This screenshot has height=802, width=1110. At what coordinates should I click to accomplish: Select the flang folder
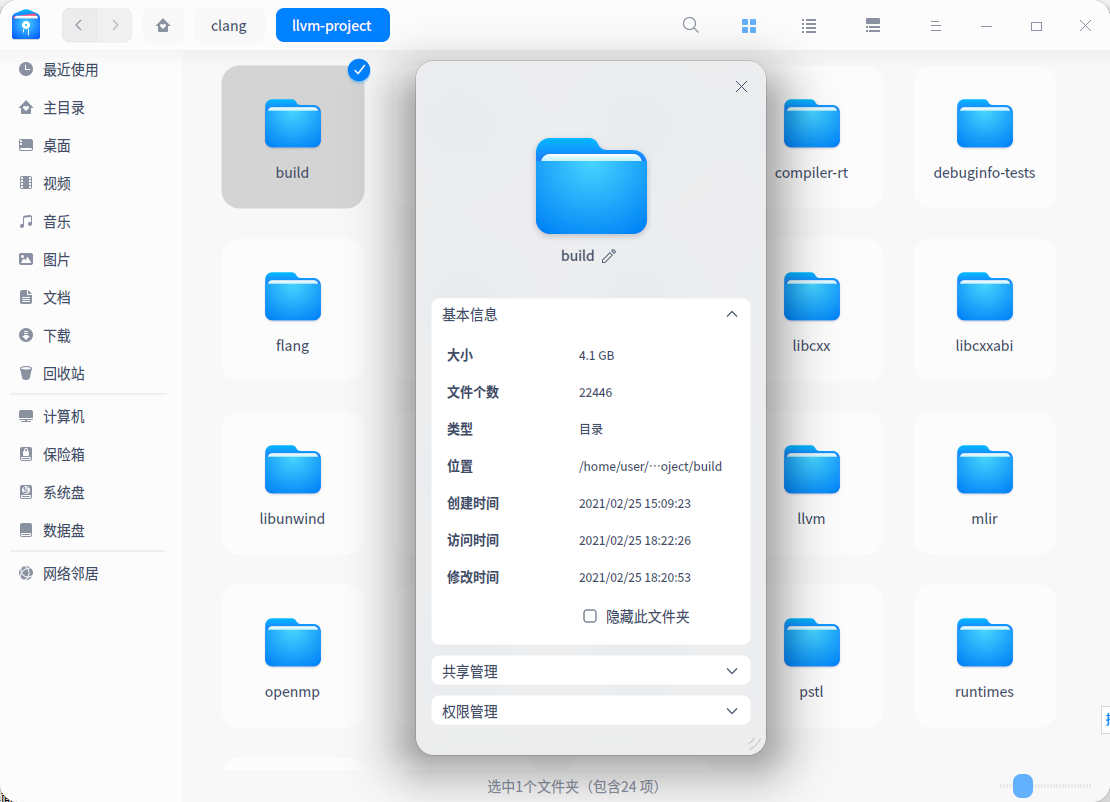[x=292, y=310]
